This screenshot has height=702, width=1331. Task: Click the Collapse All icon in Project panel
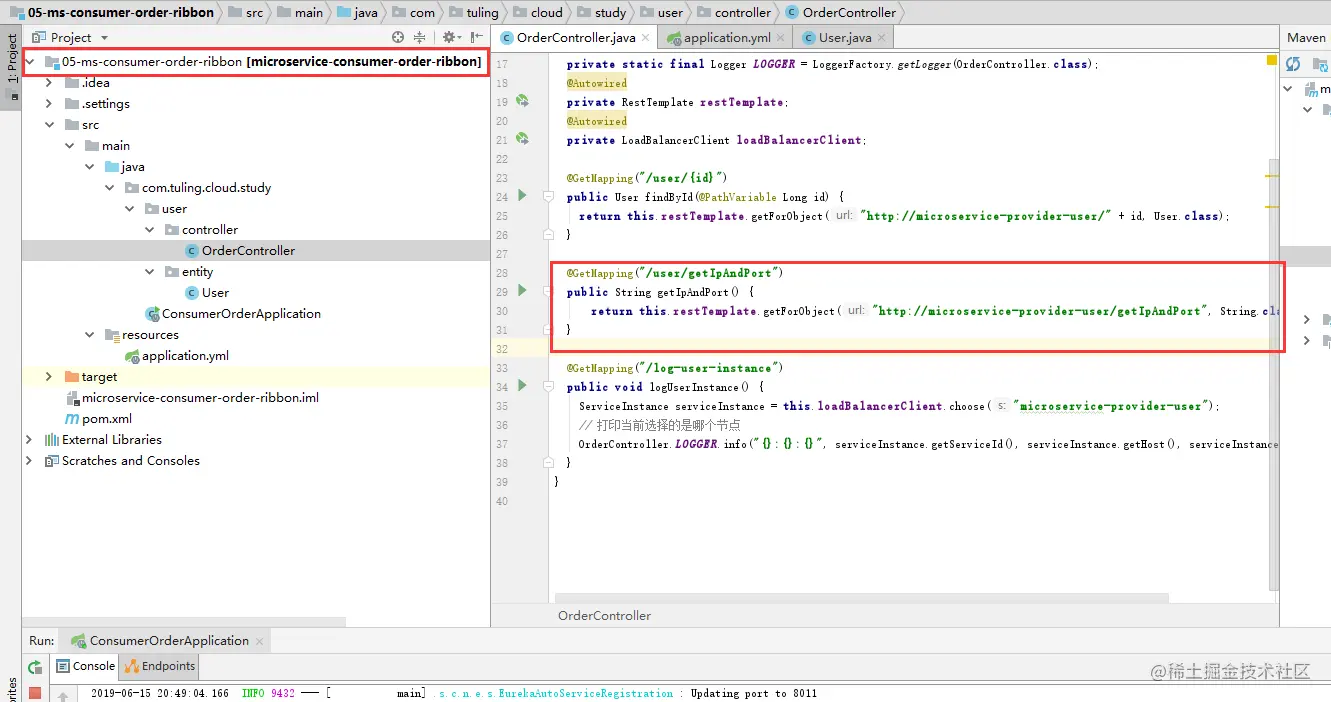tap(419, 37)
